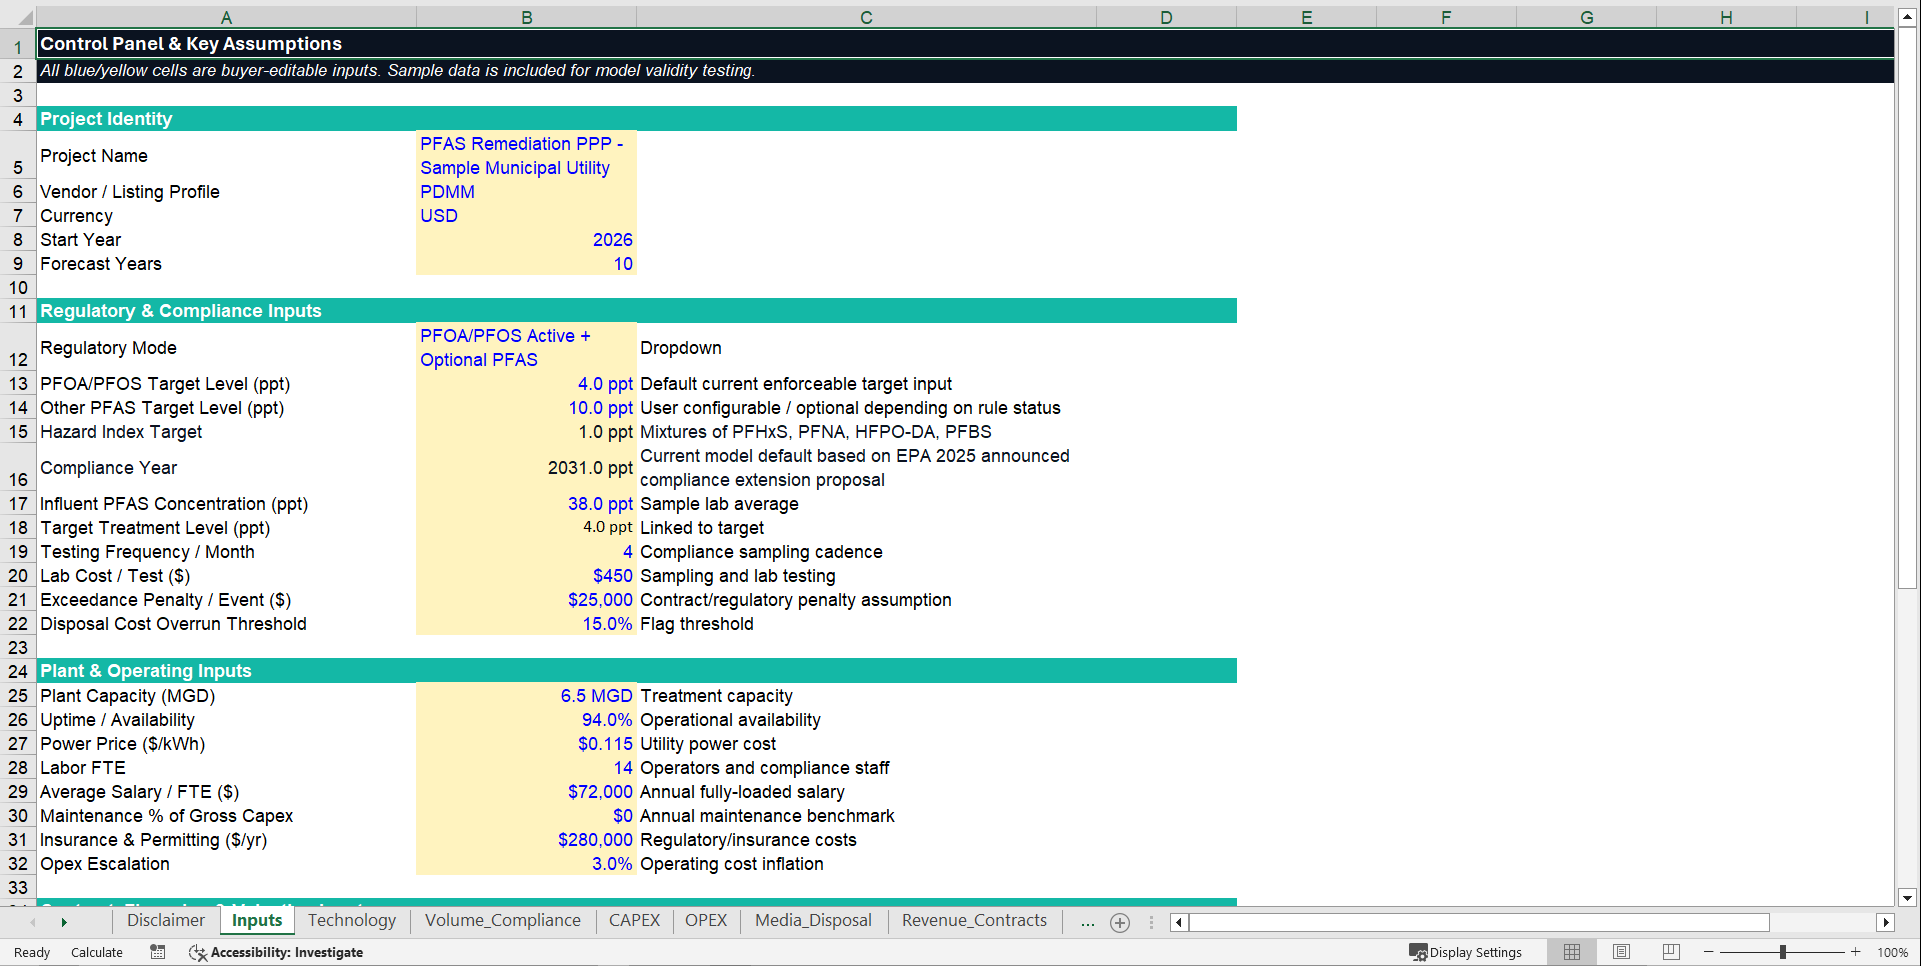Open the CAPEX sheet tab

(x=635, y=921)
